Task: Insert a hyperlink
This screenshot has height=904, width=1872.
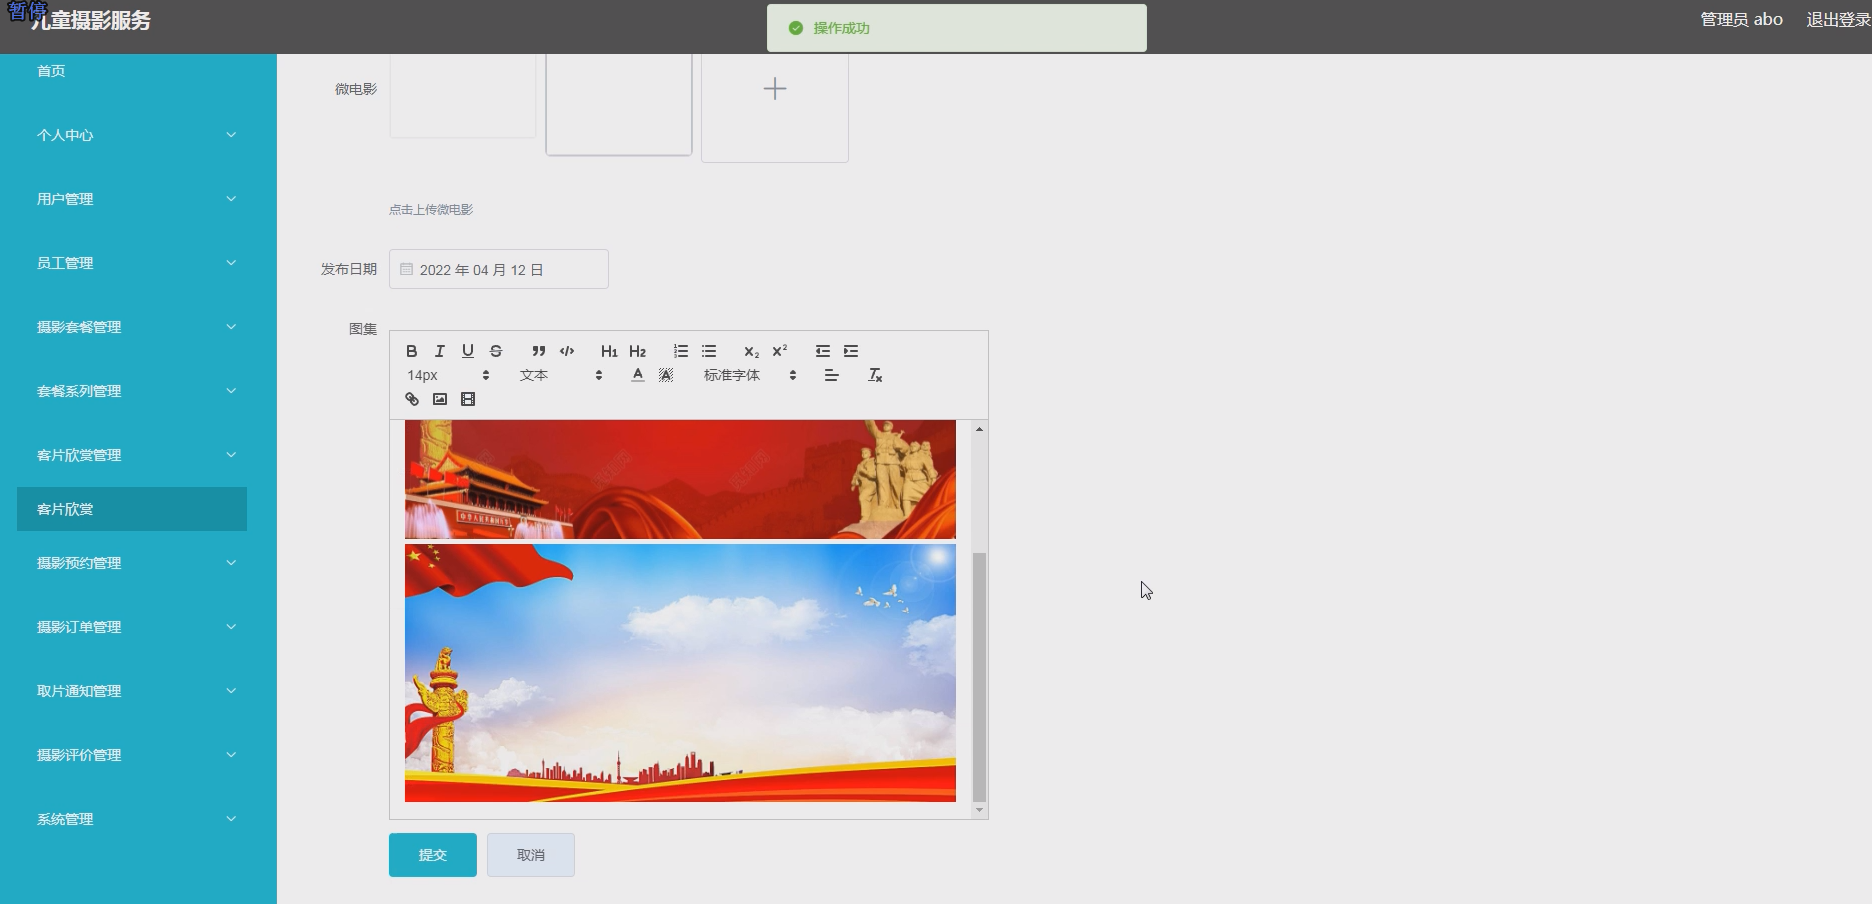Action: 411,399
